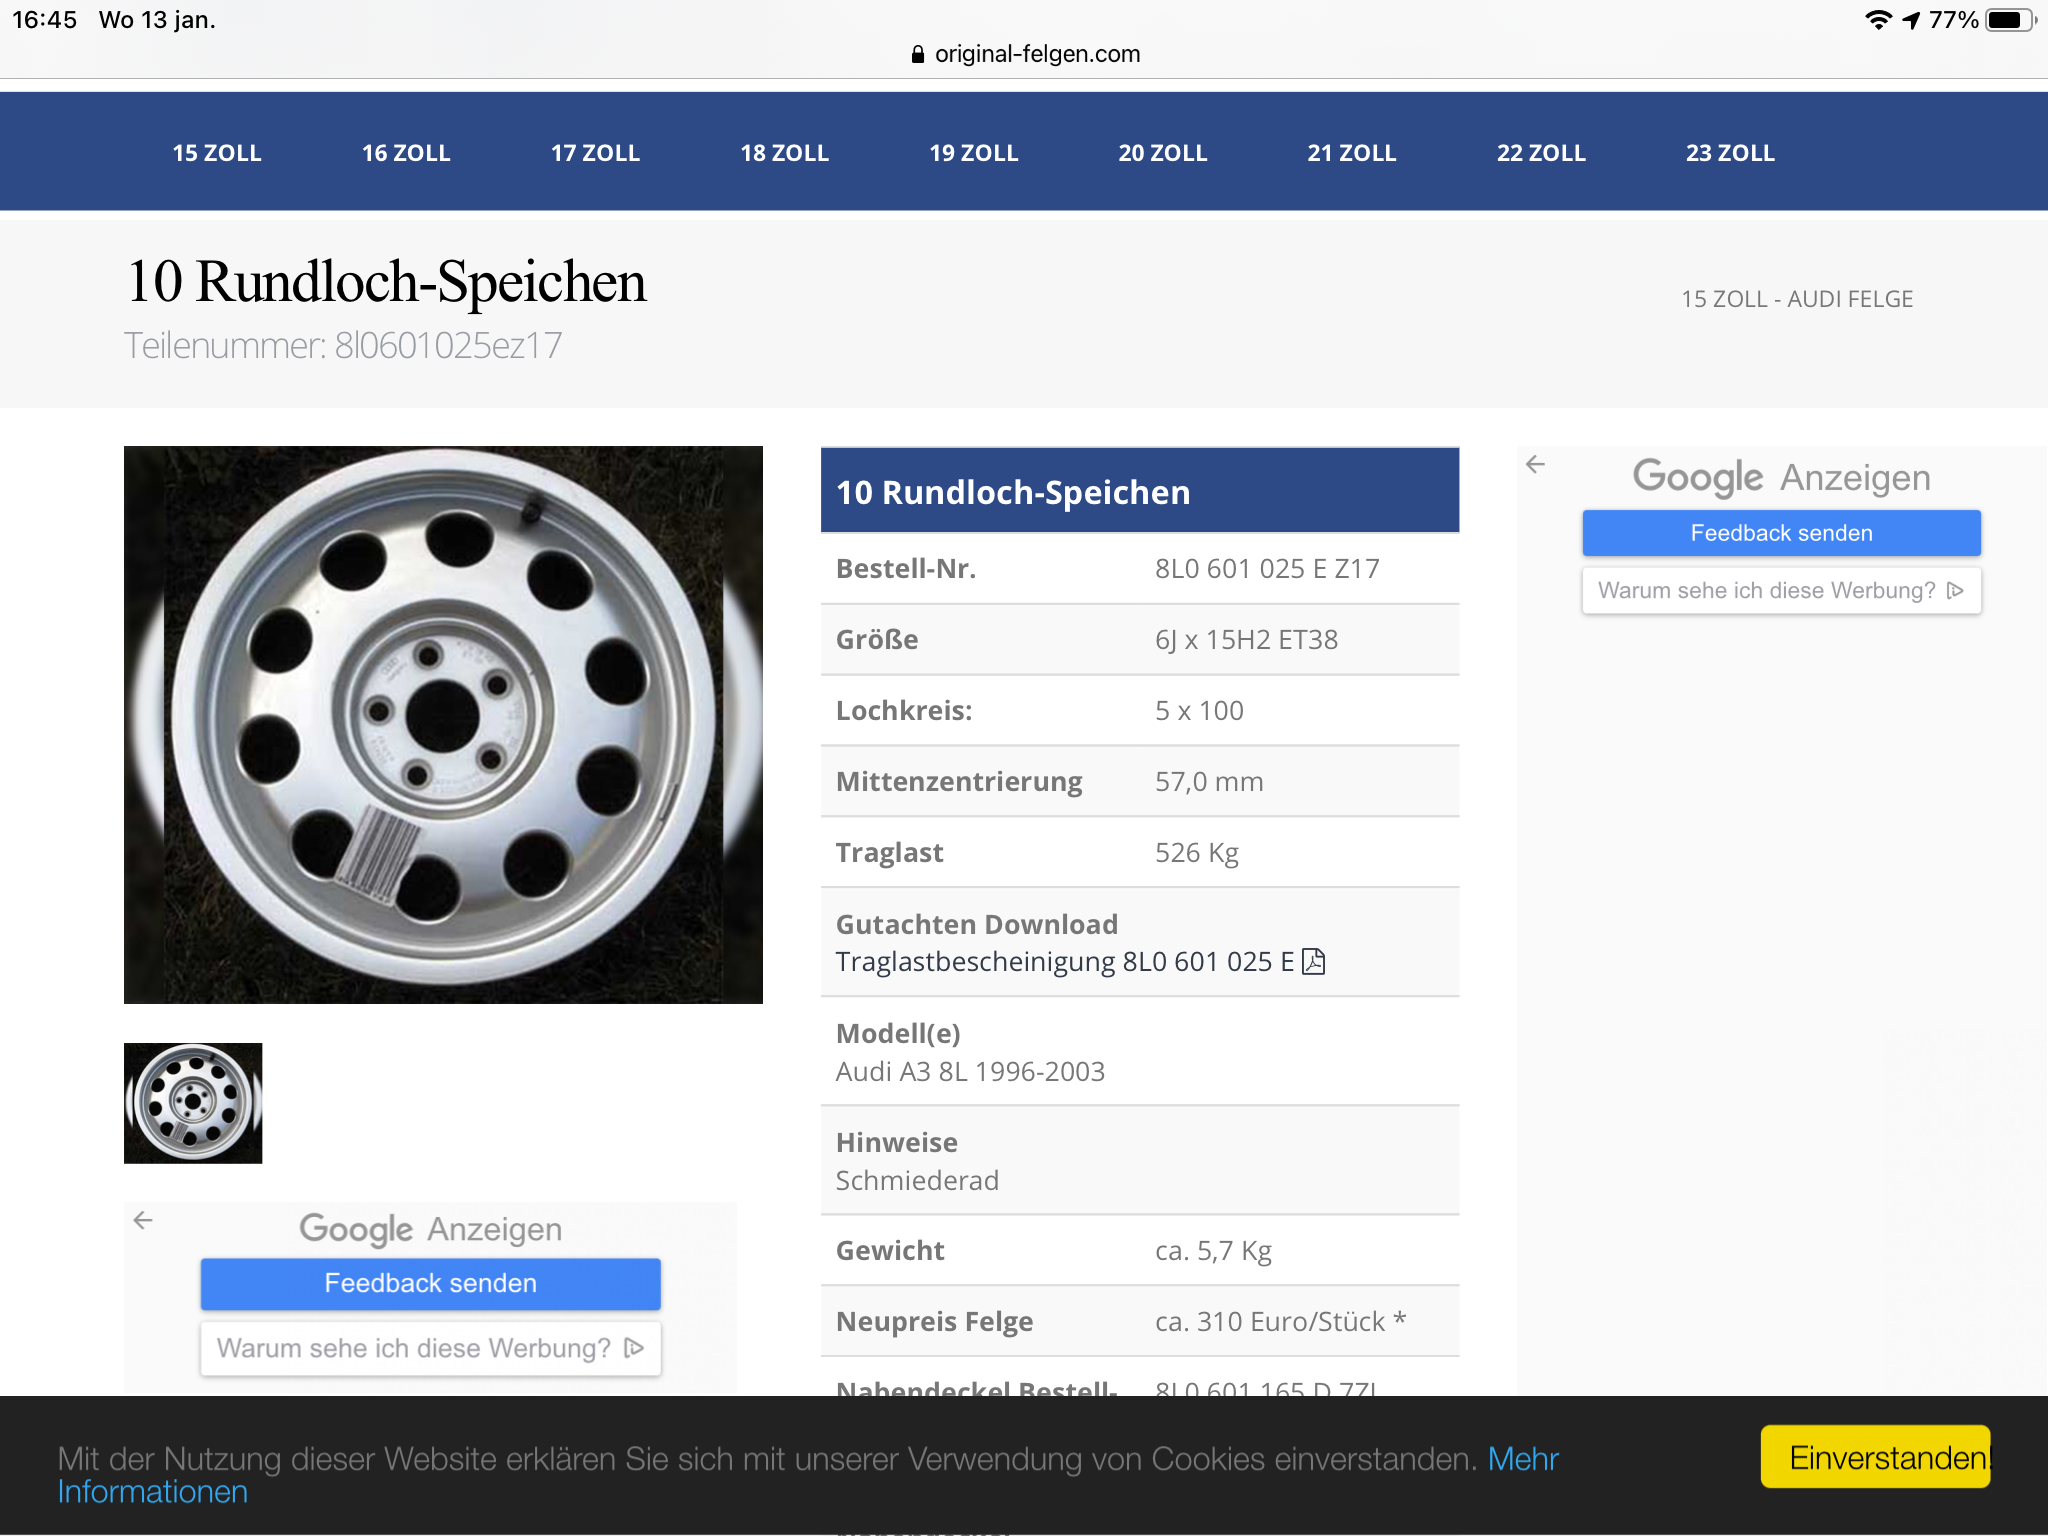Viewport: 2048px width, 1536px height.
Task: Select the Traglast value 526 Kg
Action: point(1197,853)
